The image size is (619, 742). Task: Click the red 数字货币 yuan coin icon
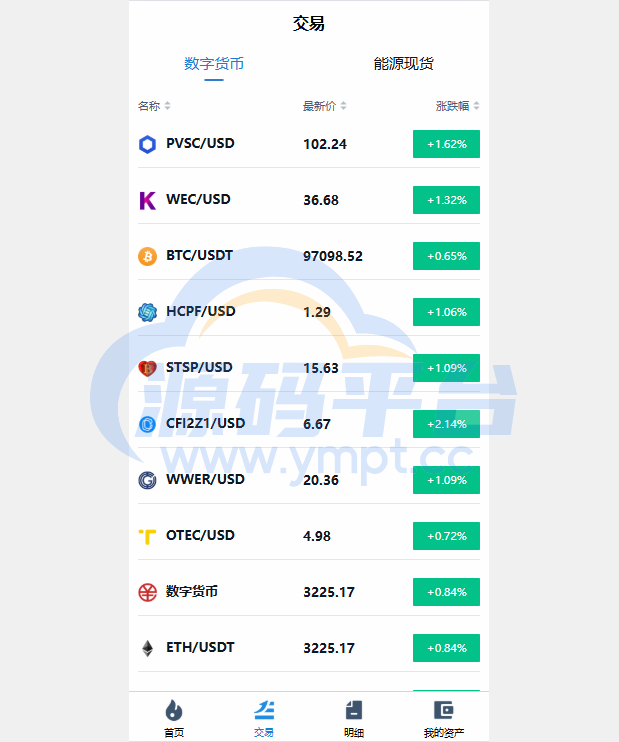147,592
